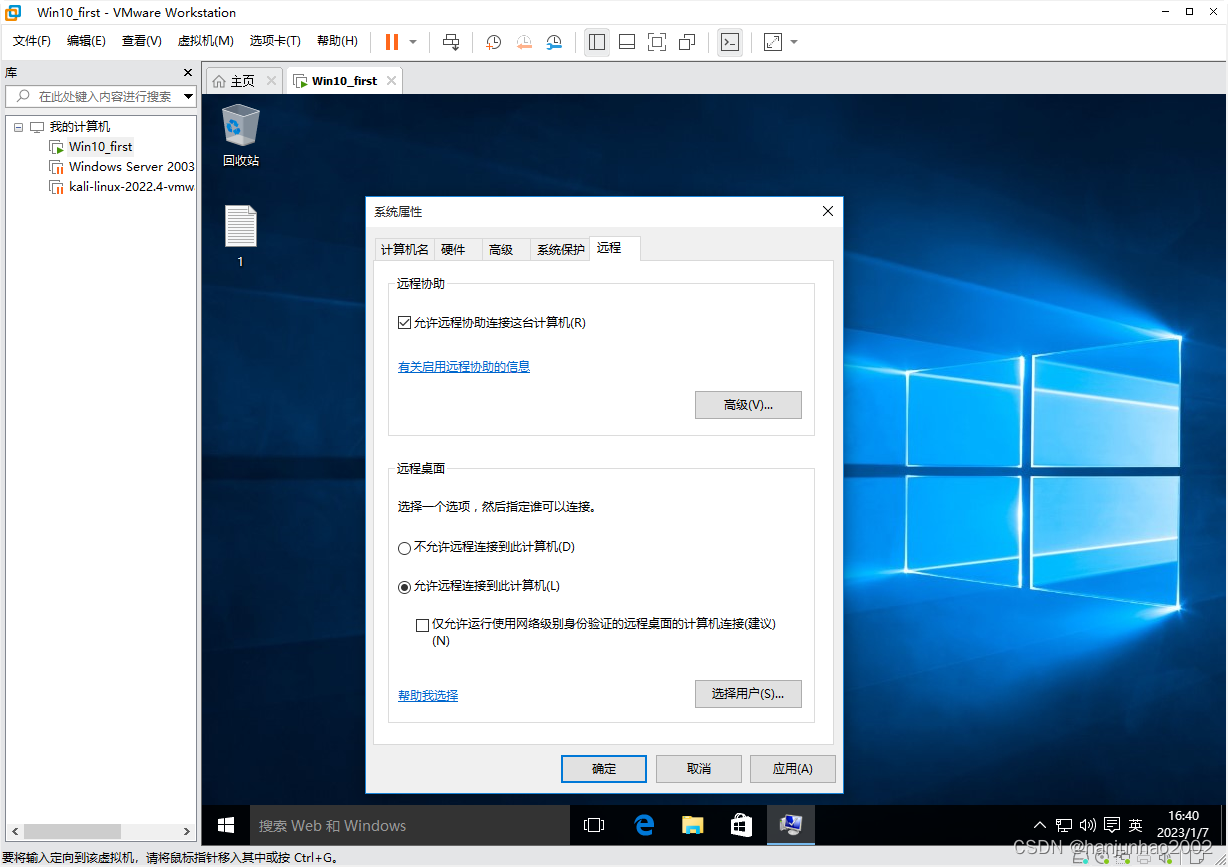Switch to the 计算机名 tab

(405, 250)
